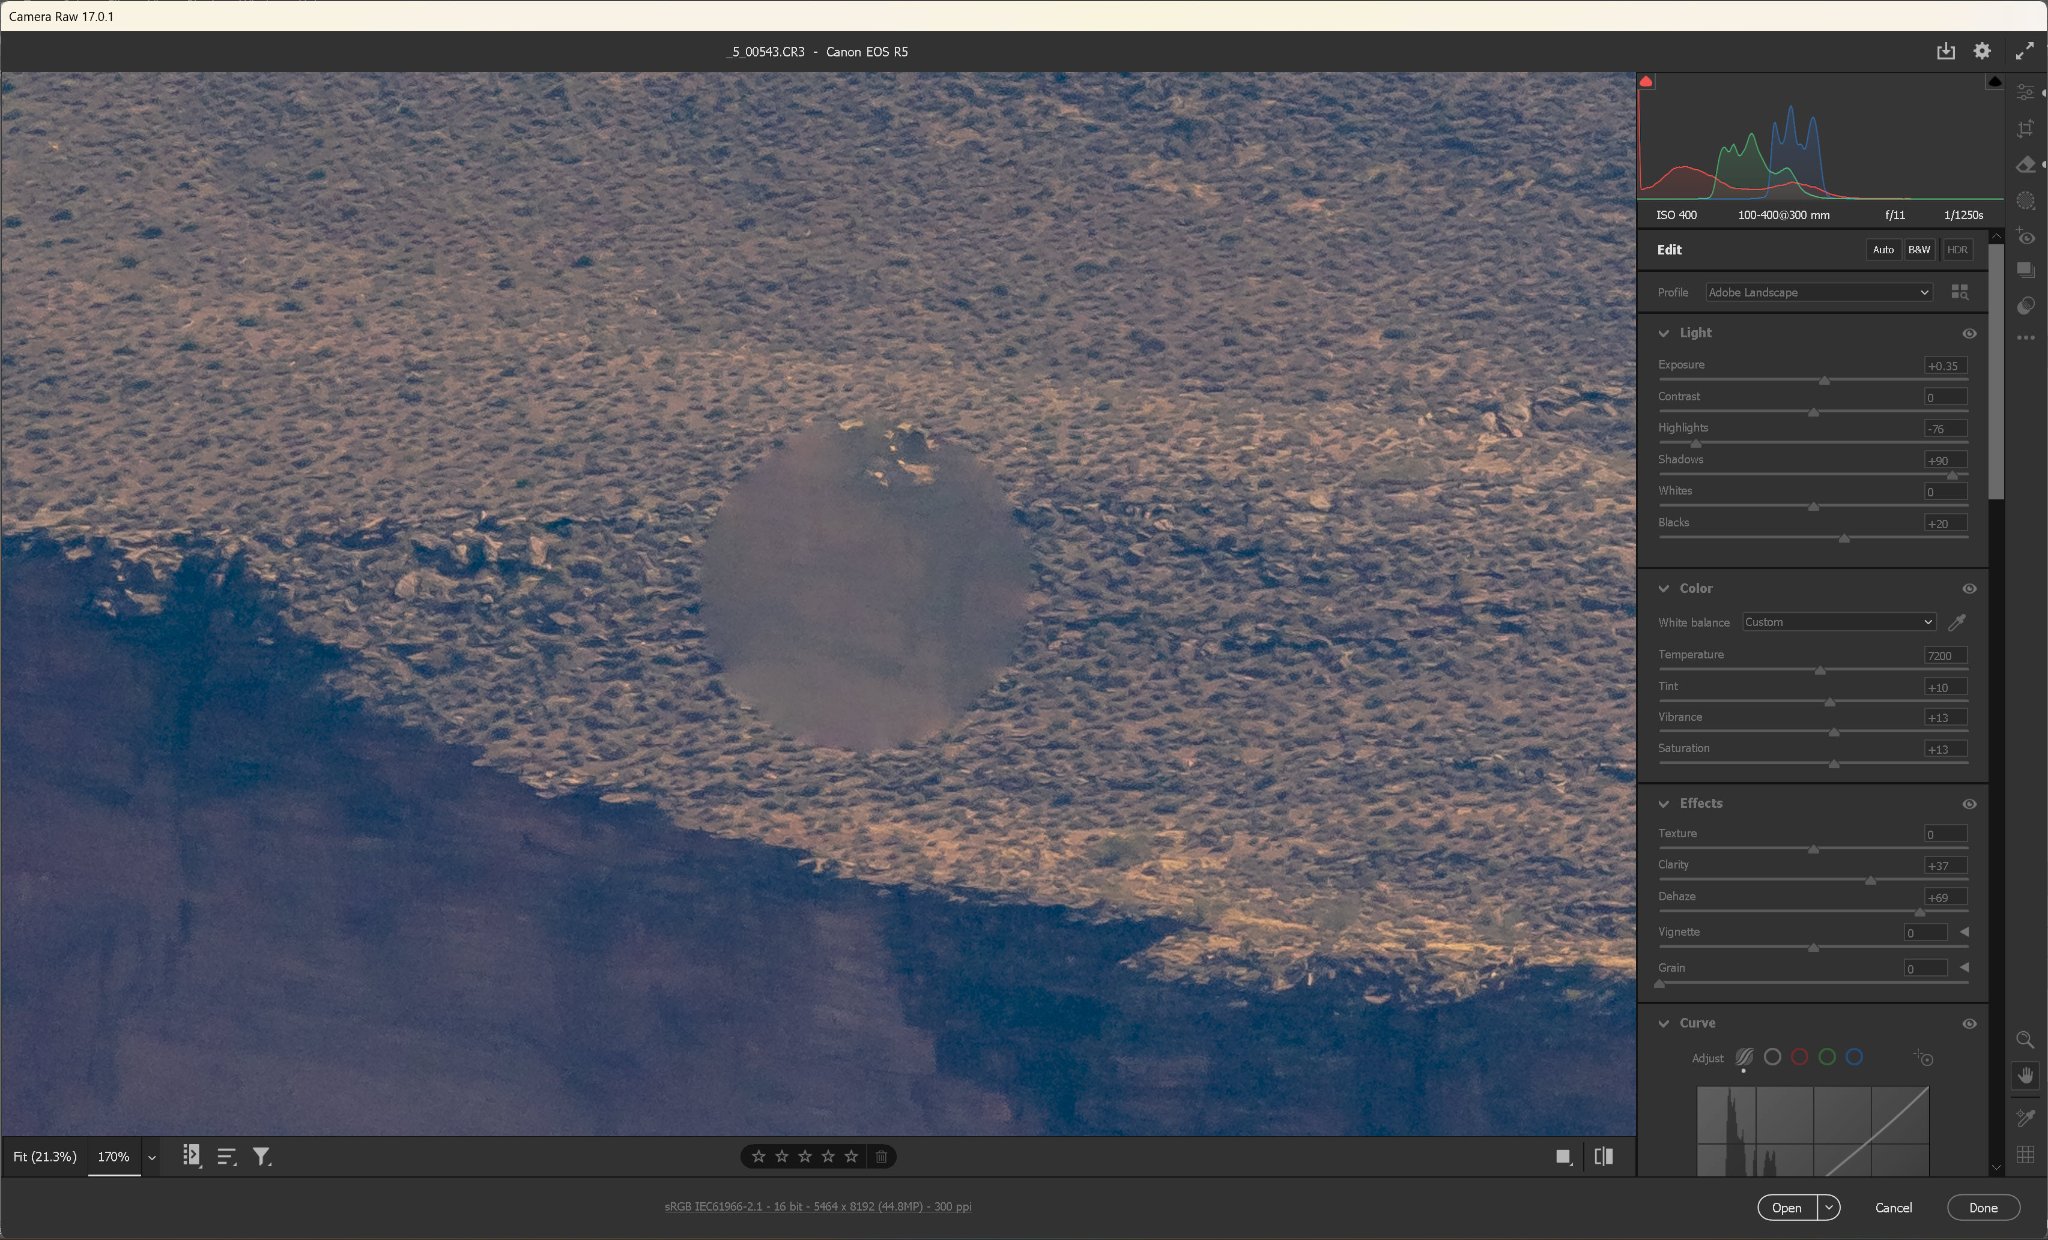Click the Zoom magnifier tool
The width and height of the screenshot is (2048, 1240).
coord(2025,1040)
